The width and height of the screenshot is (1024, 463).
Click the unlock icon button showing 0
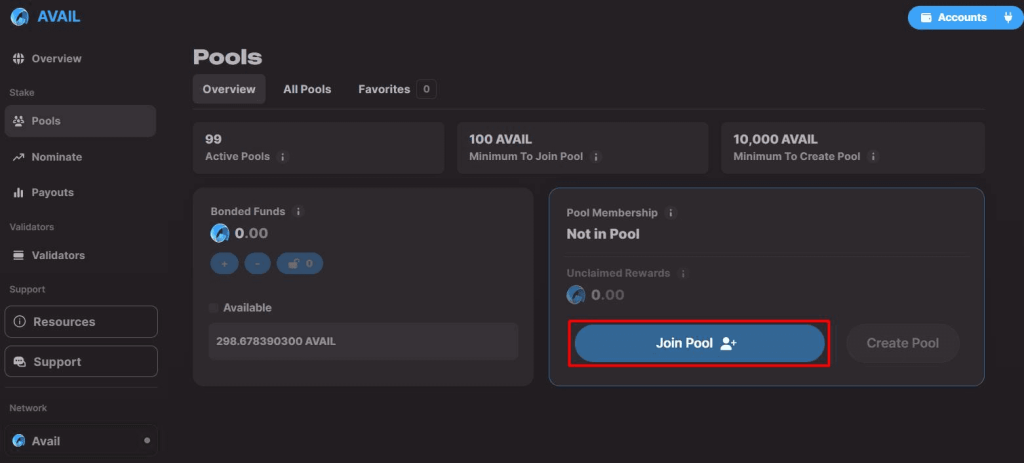(300, 264)
